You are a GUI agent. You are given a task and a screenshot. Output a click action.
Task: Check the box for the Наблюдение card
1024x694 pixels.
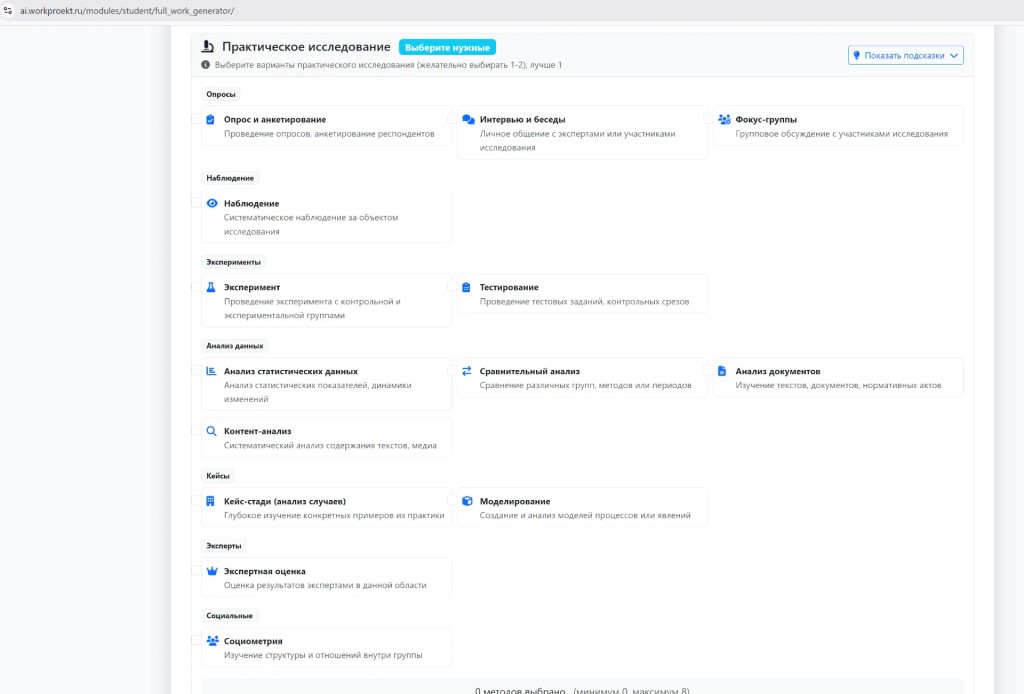(196, 203)
